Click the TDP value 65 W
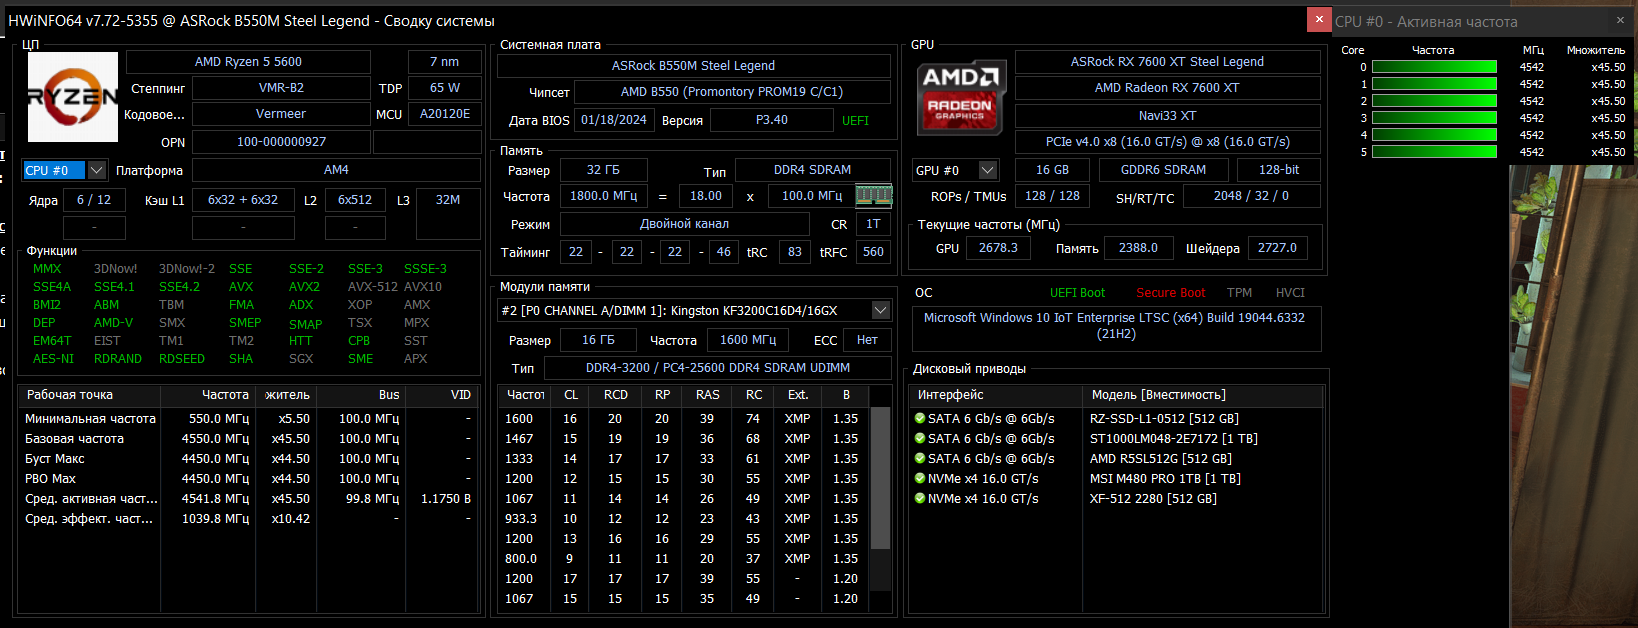Viewport: 1638px width, 628px height. point(445,88)
